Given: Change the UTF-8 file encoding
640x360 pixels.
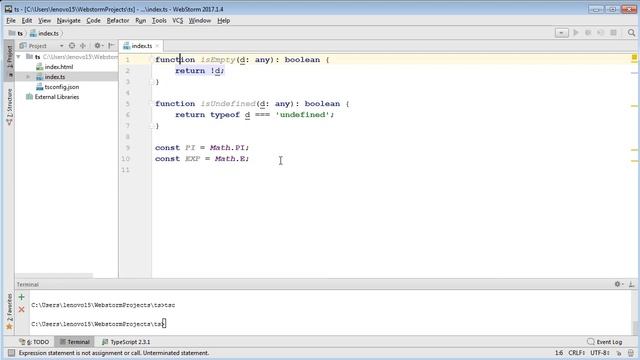Looking at the screenshot, I should click(600, 353).
